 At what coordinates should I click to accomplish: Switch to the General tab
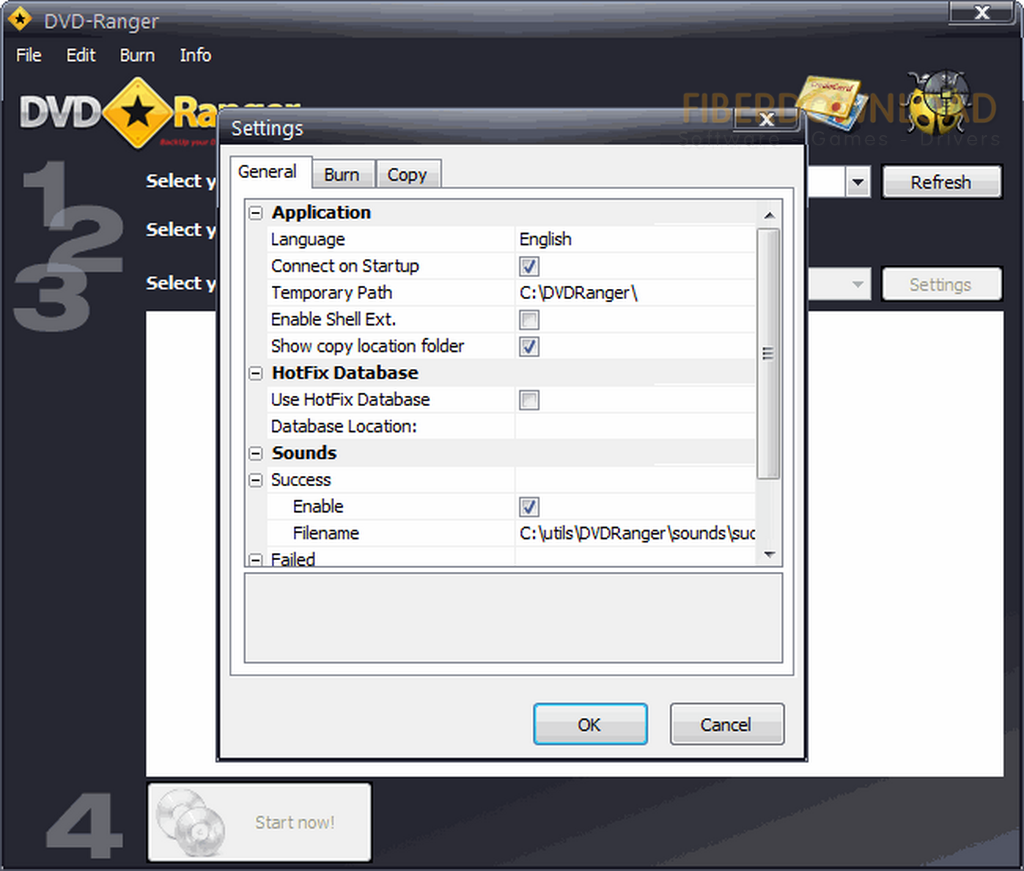point(267,172)
